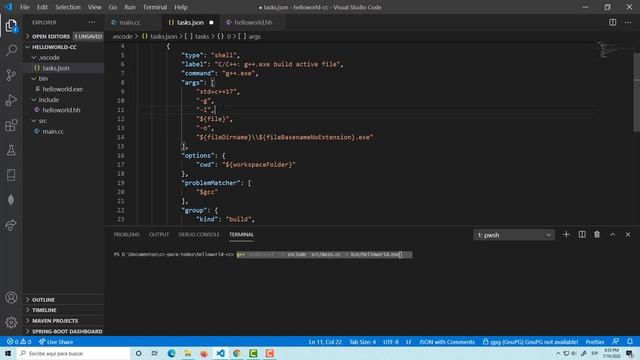Click the Live Share status bar item
Screen dimensions: 640x360
pos(56,342)
